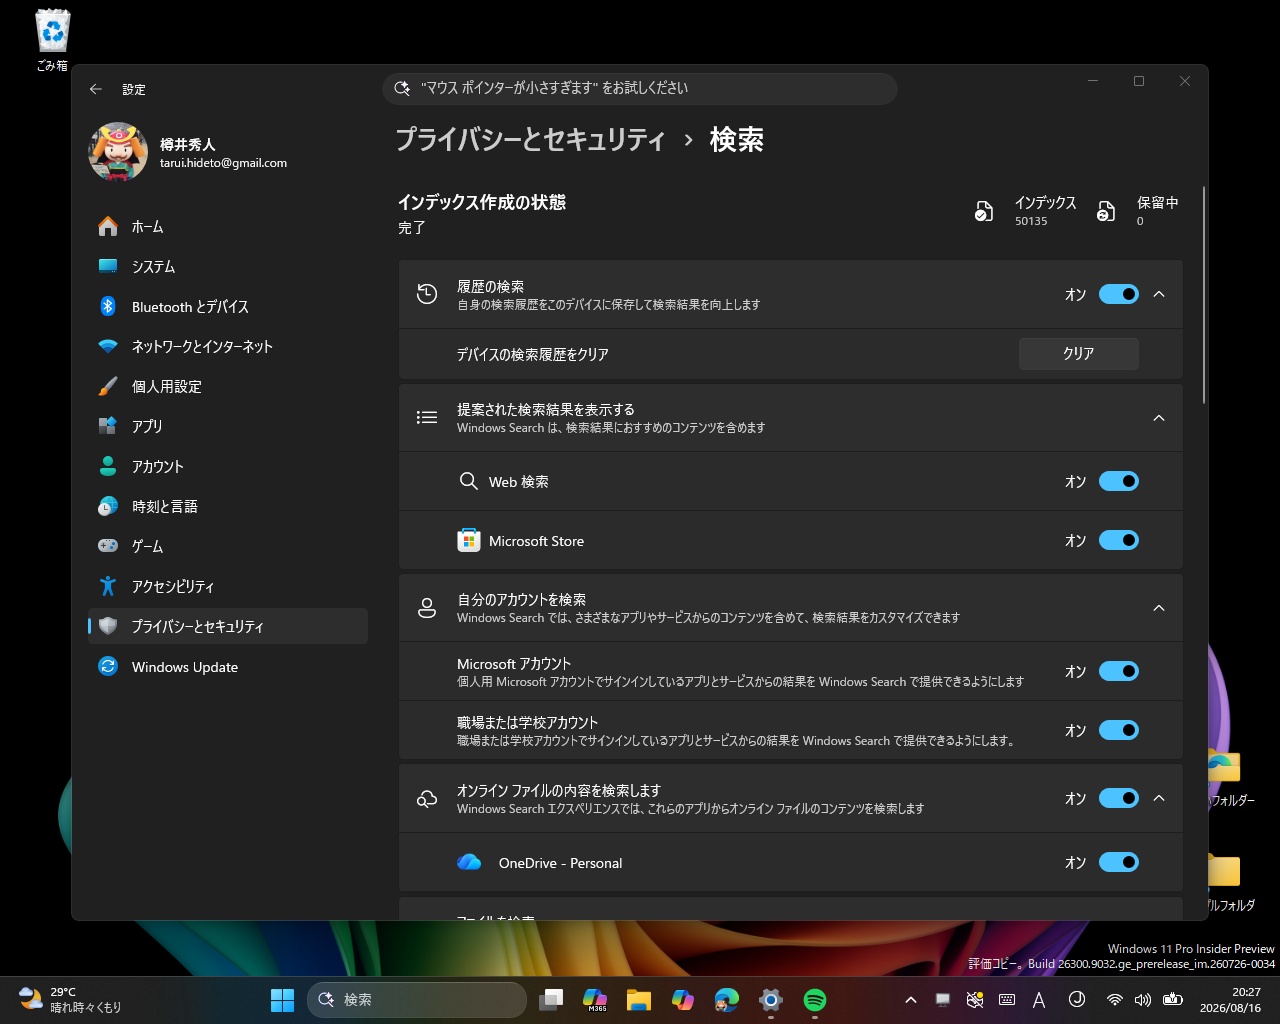Turn off 履歴の検索 toggle

(x=1119, y=294)
